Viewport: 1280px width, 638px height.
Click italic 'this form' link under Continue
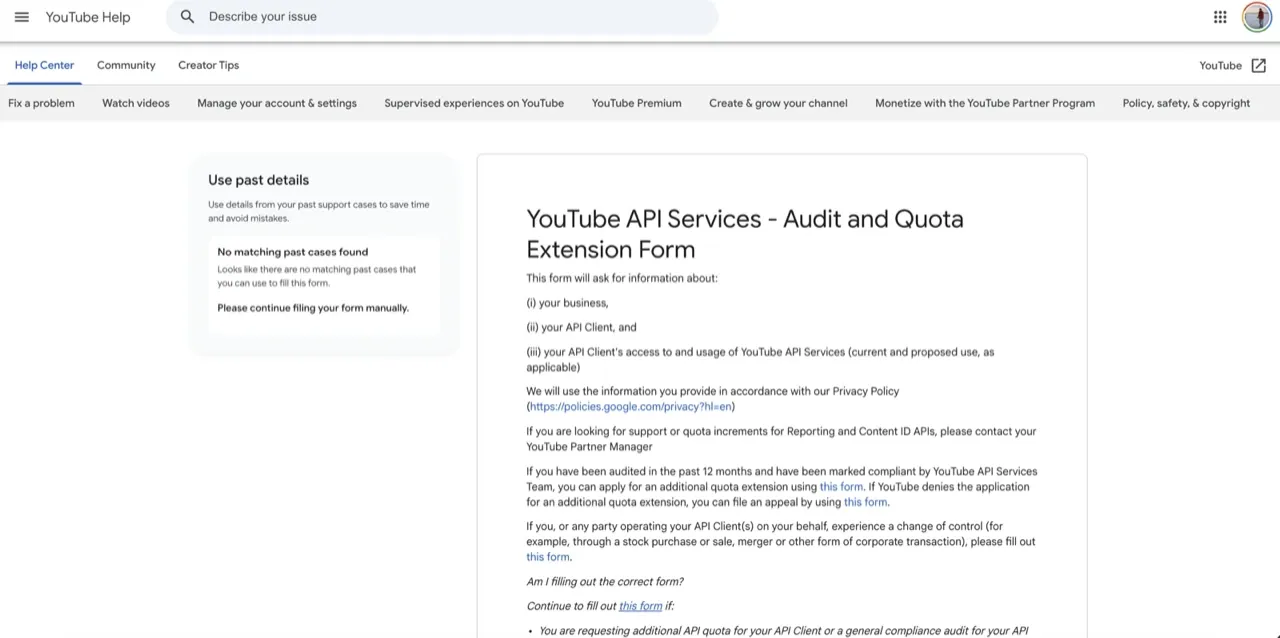click(640, 606)
